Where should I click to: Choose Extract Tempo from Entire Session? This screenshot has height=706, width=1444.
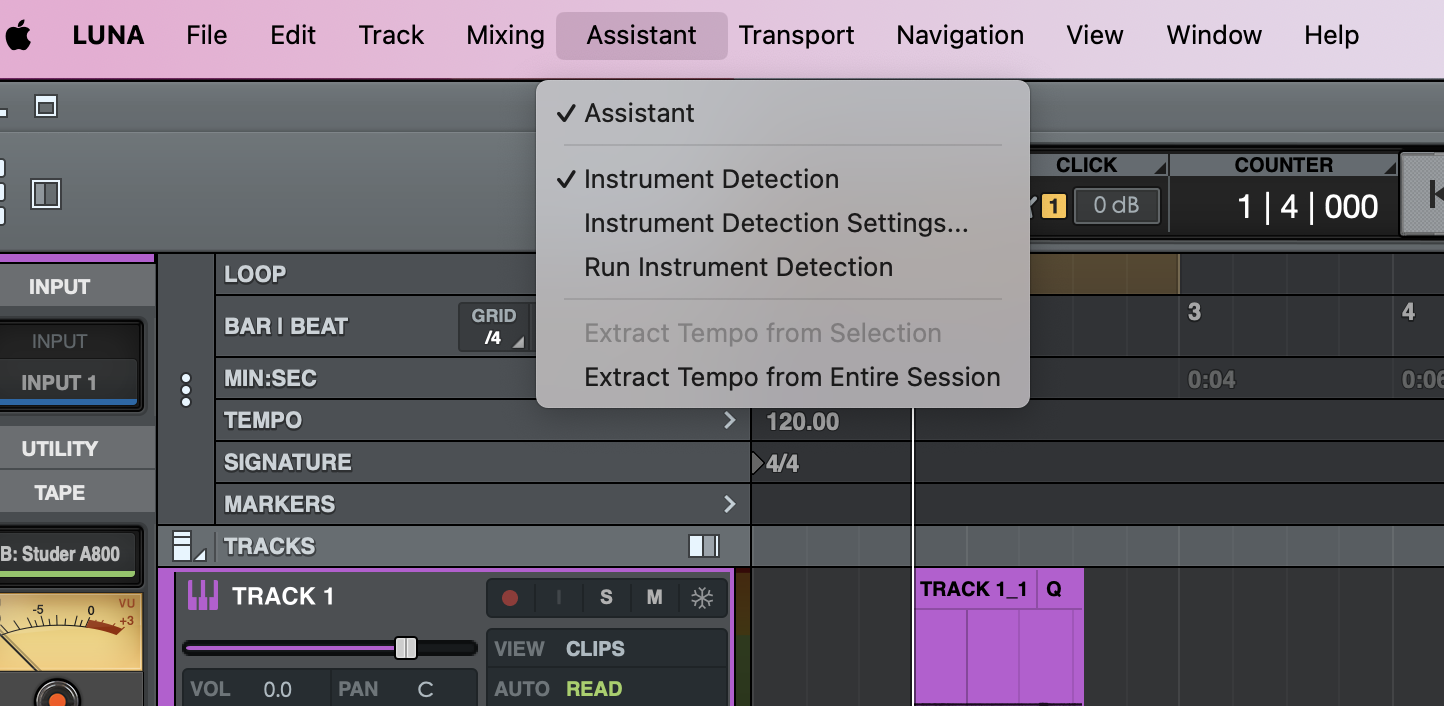coord(792,378)
